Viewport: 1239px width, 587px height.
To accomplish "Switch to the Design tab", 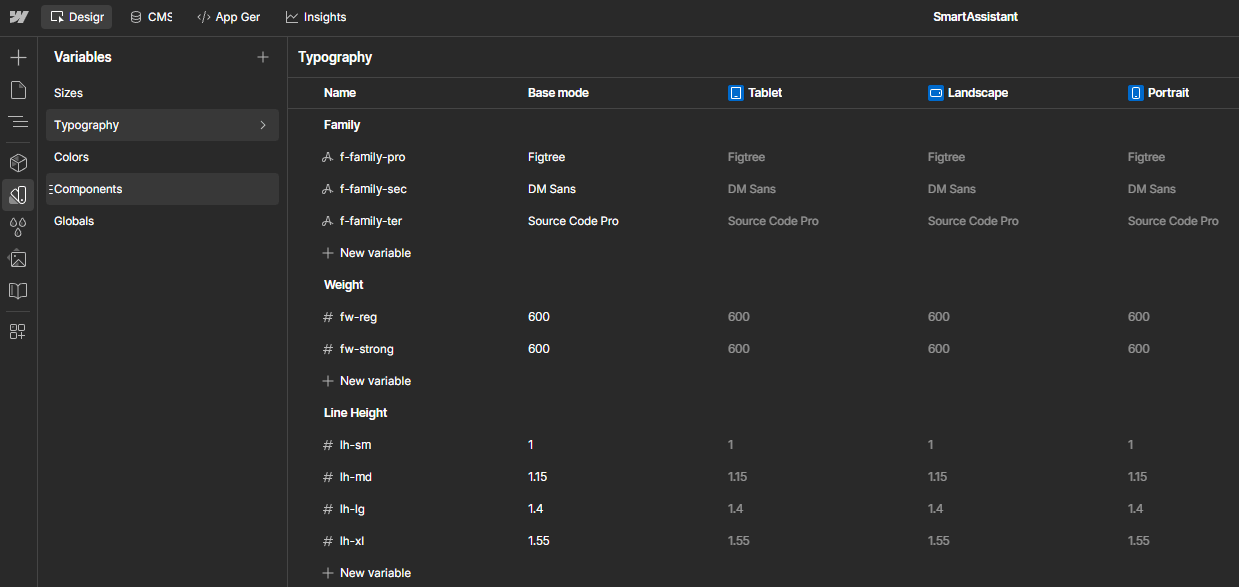I will [x=77, y=17].
